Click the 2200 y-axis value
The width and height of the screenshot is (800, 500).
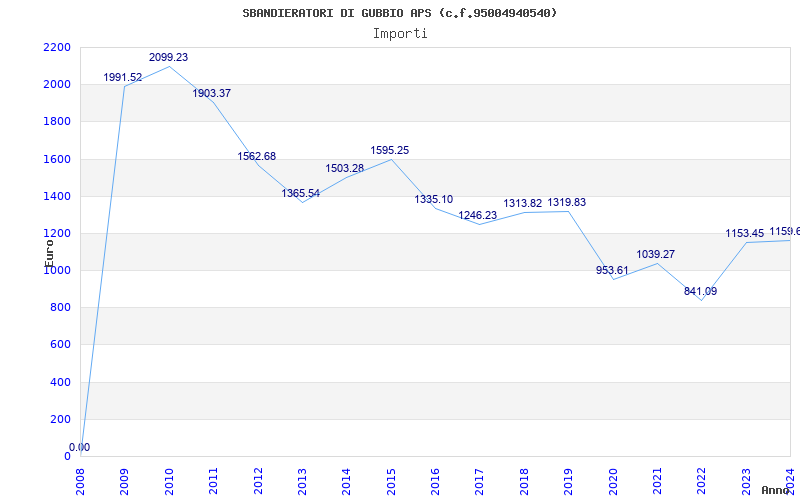pos(57,47)
